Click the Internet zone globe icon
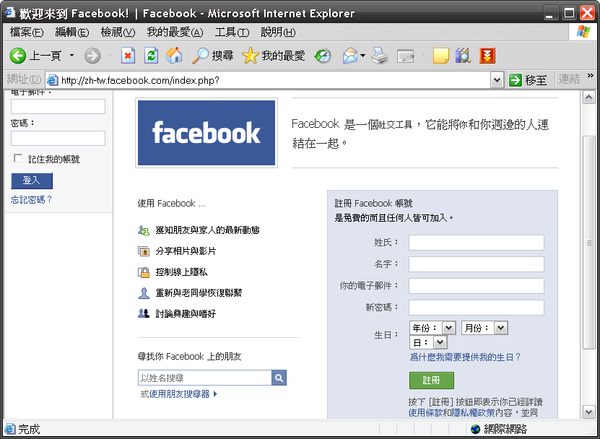600x439 pixels. 475,429
